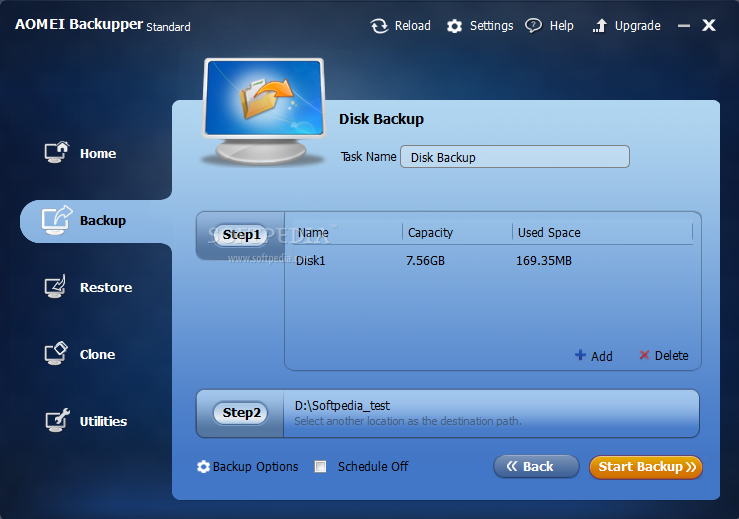This screenshot has height=519, width=739.
Task: Click the Help text label
Action: [562, 26]
